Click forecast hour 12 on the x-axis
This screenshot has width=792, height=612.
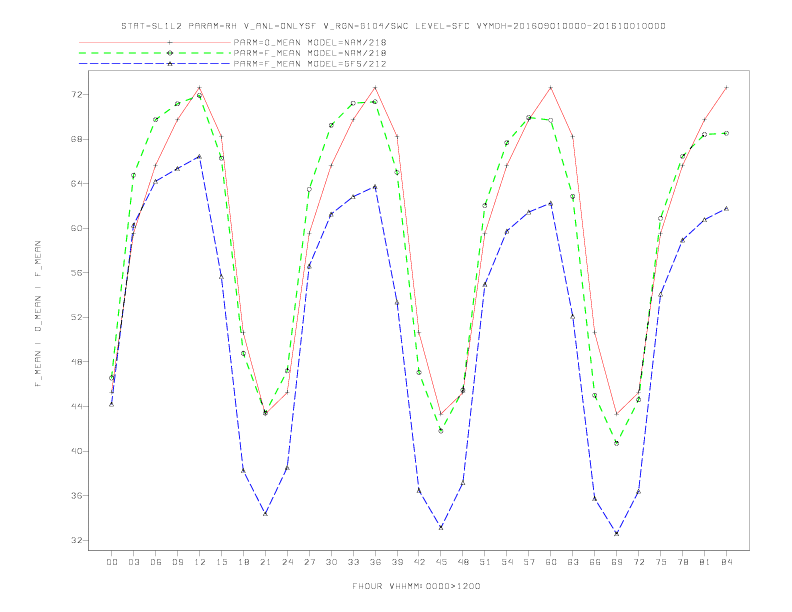click(200, 562)
